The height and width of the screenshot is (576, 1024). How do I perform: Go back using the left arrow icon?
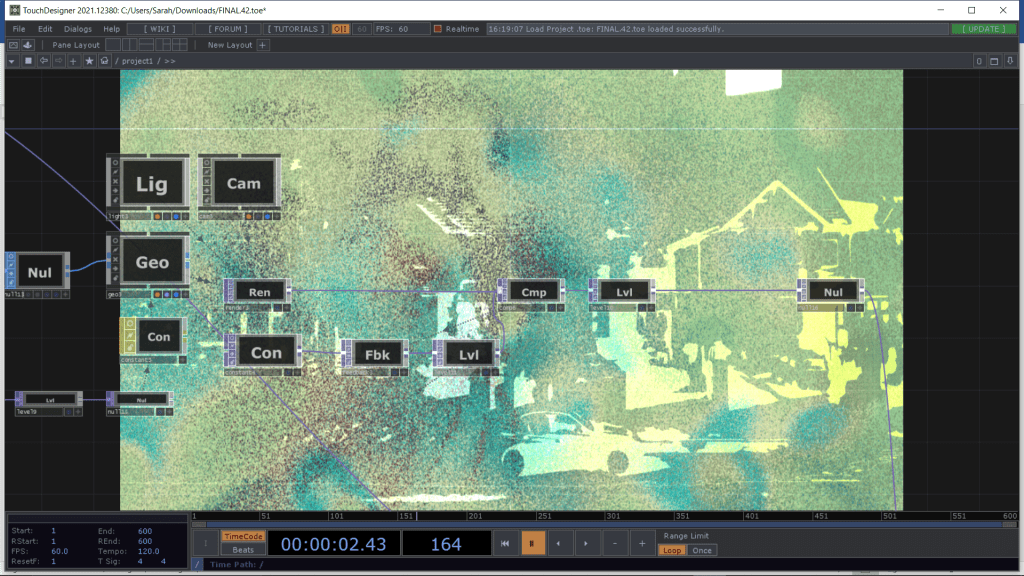tap(43, 61)
